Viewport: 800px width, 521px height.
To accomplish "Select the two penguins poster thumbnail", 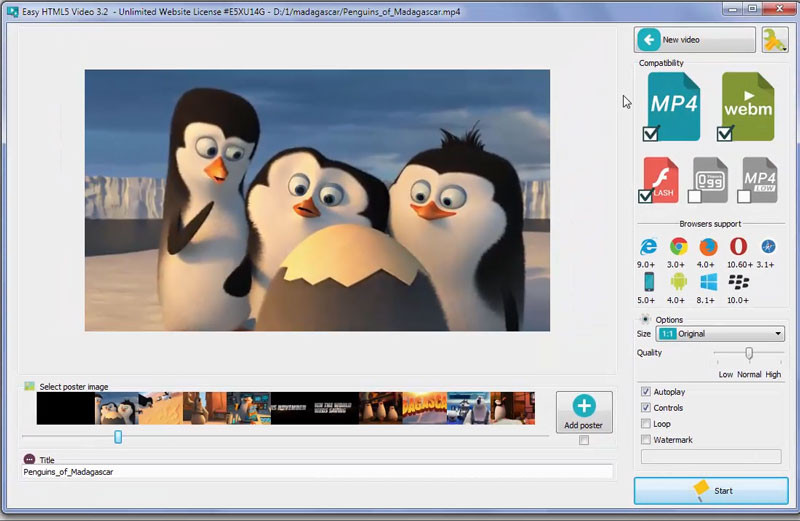I will (x=117, y=408).
